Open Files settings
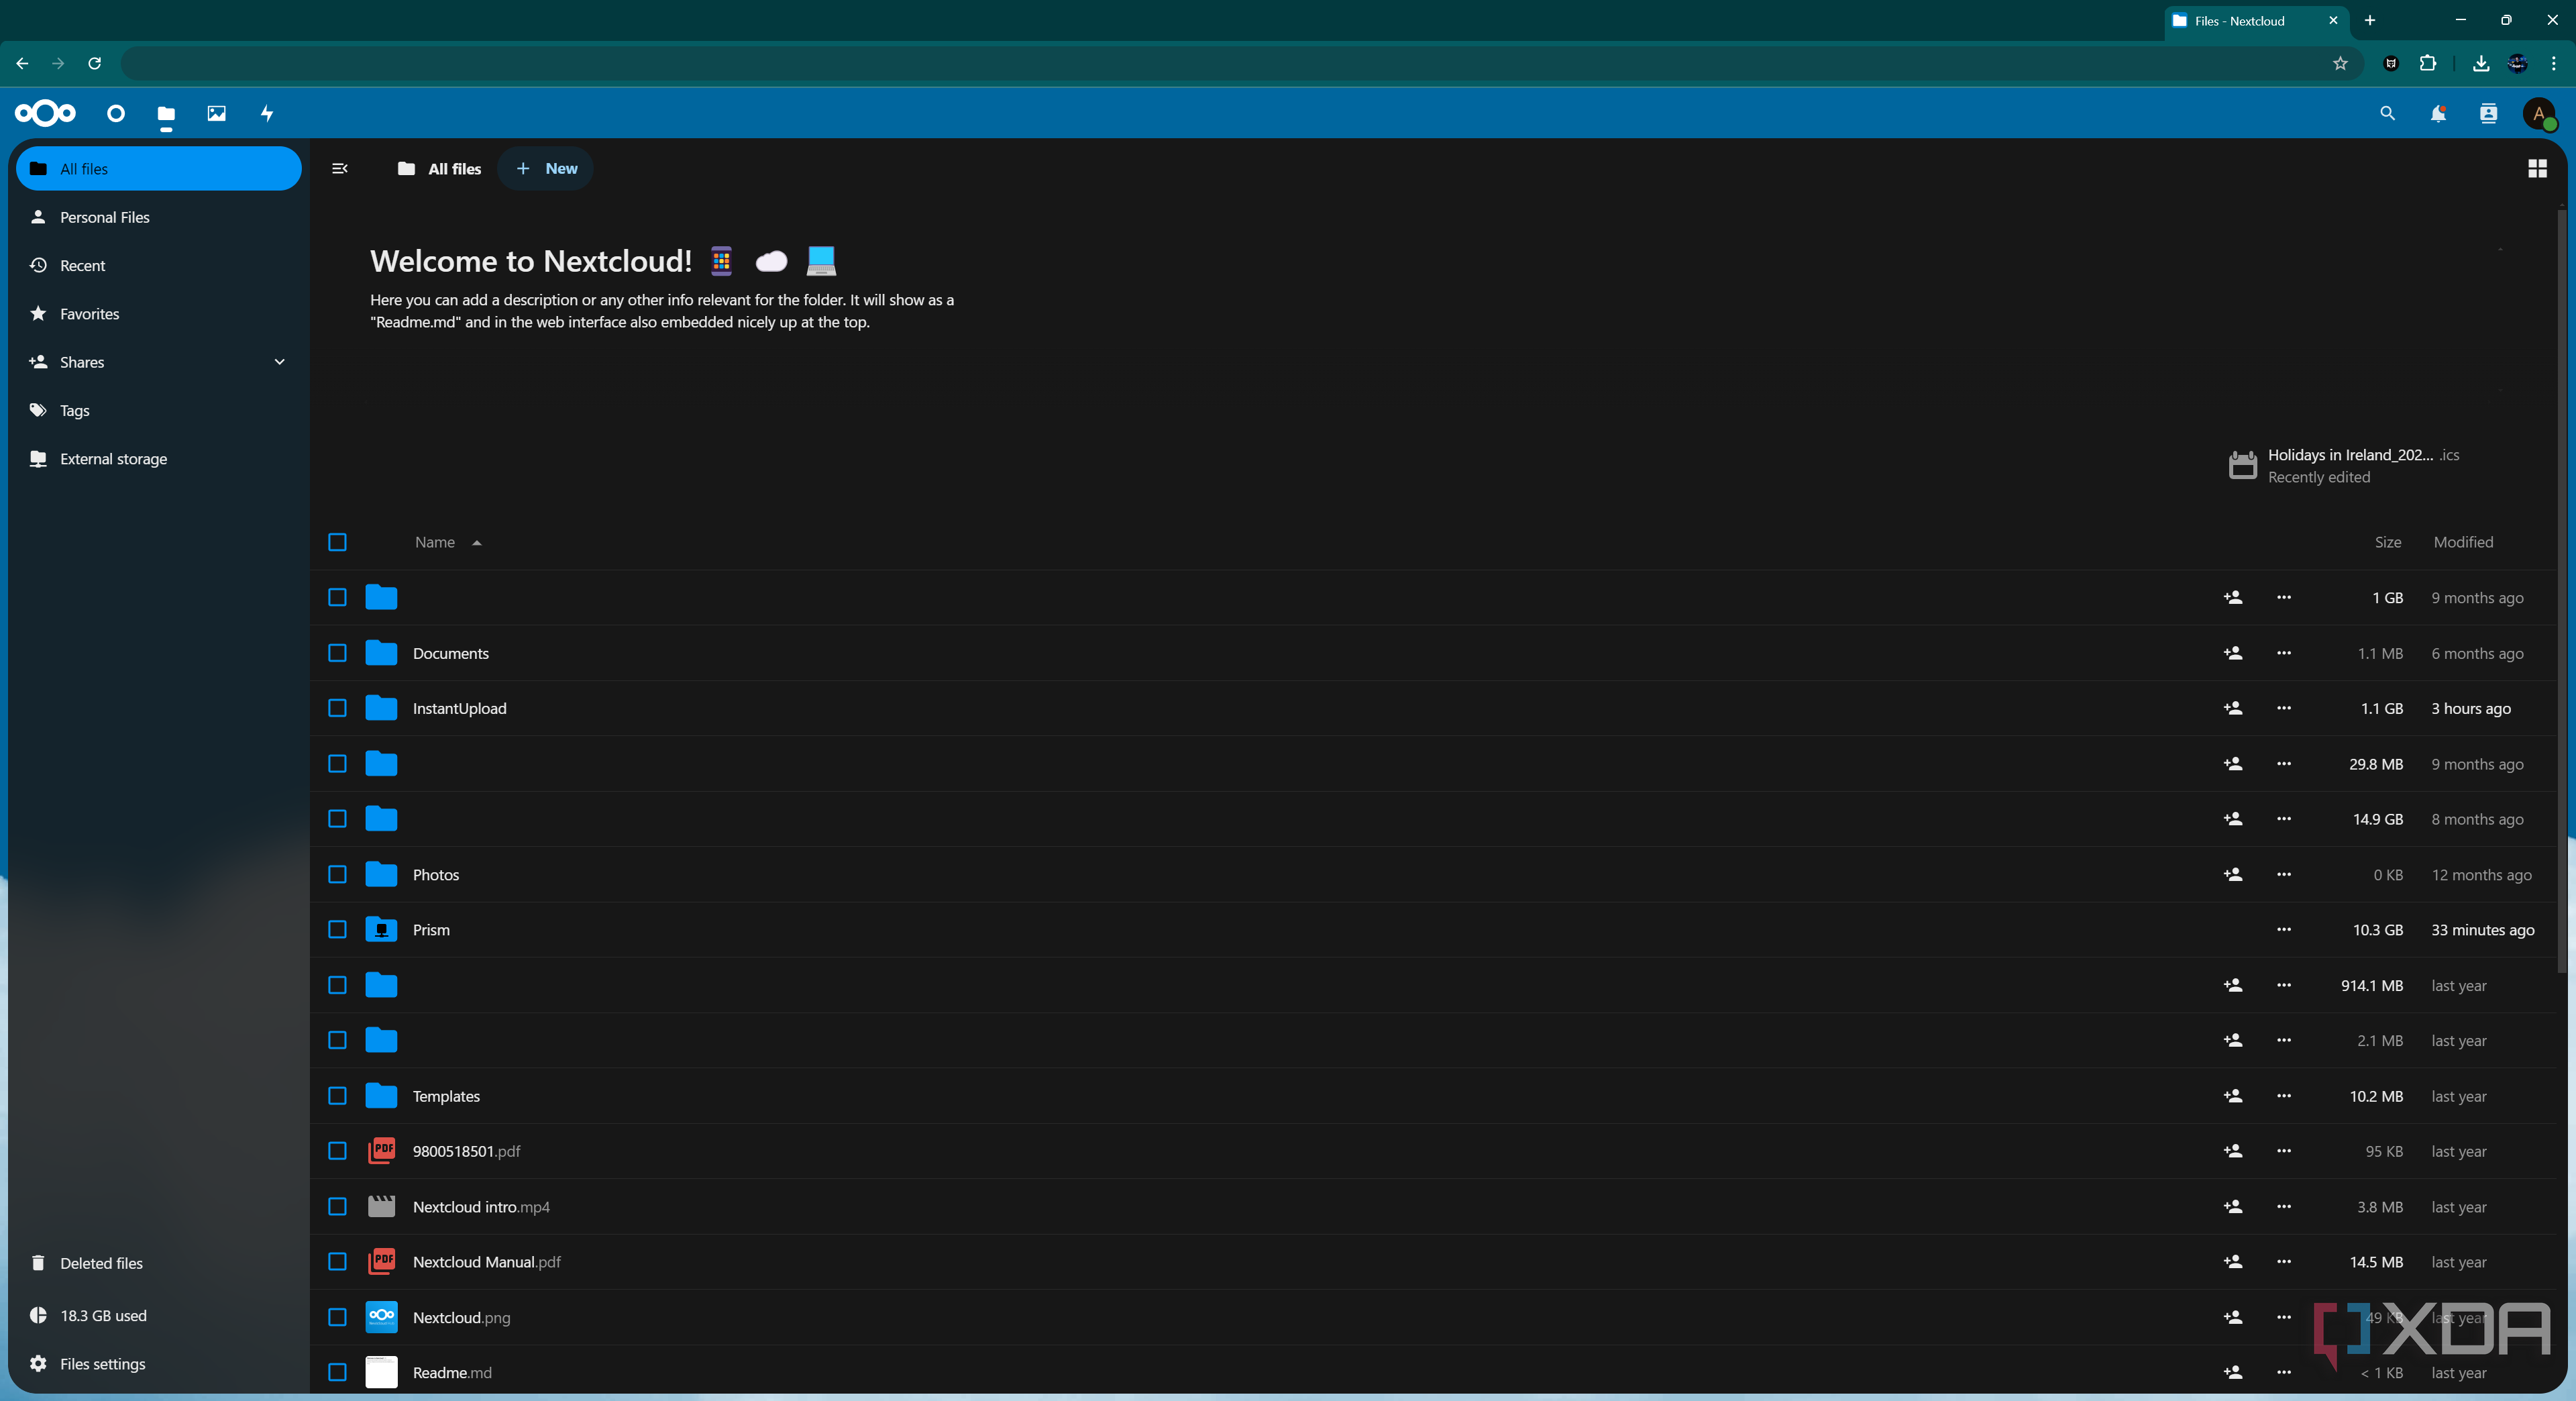 click(x=102, y=1363)
